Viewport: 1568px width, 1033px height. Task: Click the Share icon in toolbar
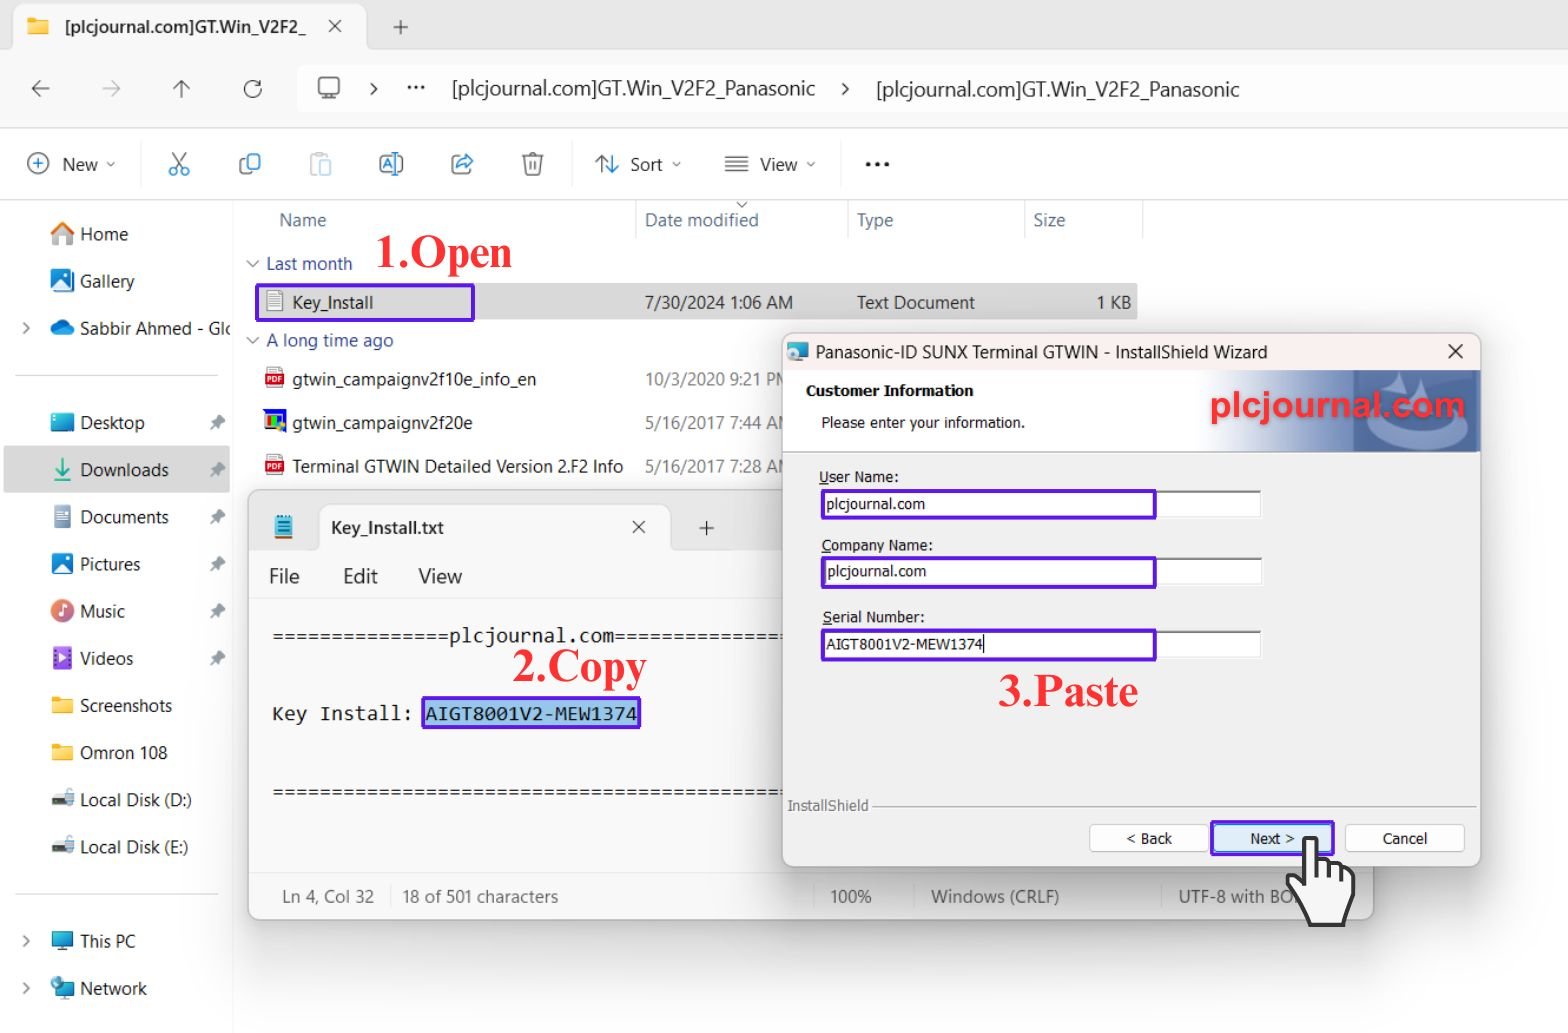coord(462,164)
